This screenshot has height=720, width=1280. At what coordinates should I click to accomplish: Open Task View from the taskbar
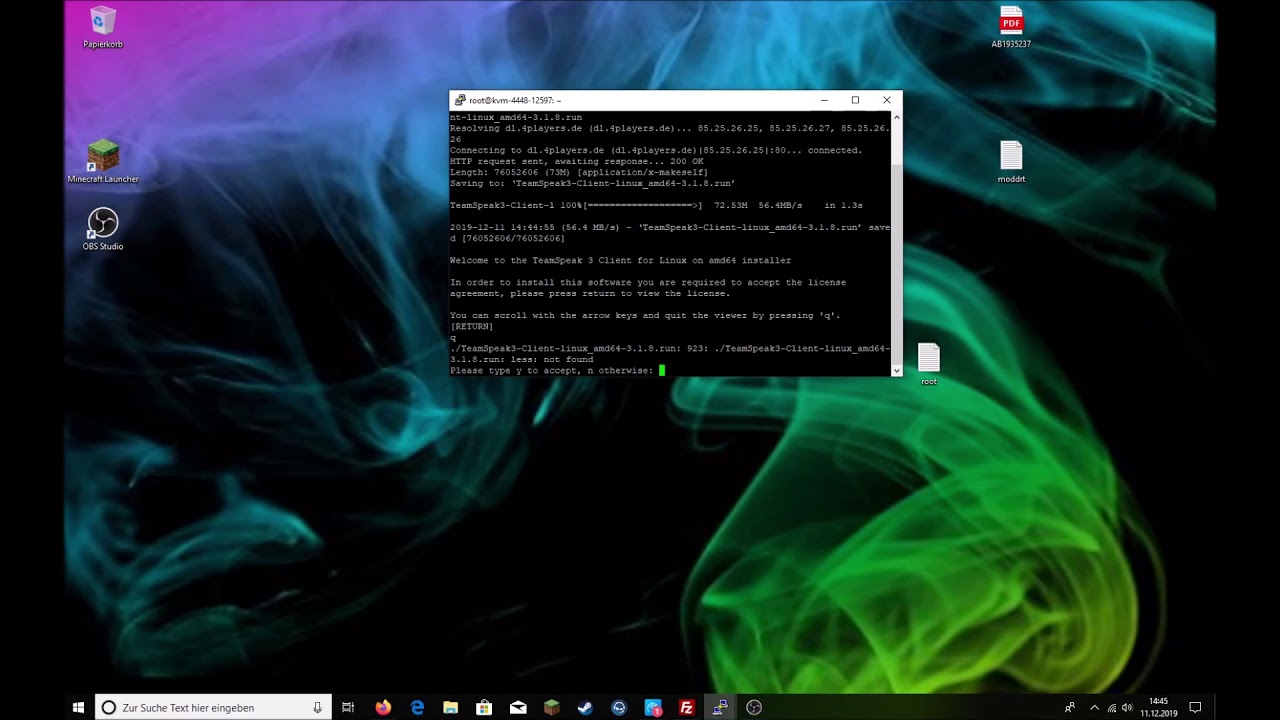pyautogui.click(x=348, y=707)
